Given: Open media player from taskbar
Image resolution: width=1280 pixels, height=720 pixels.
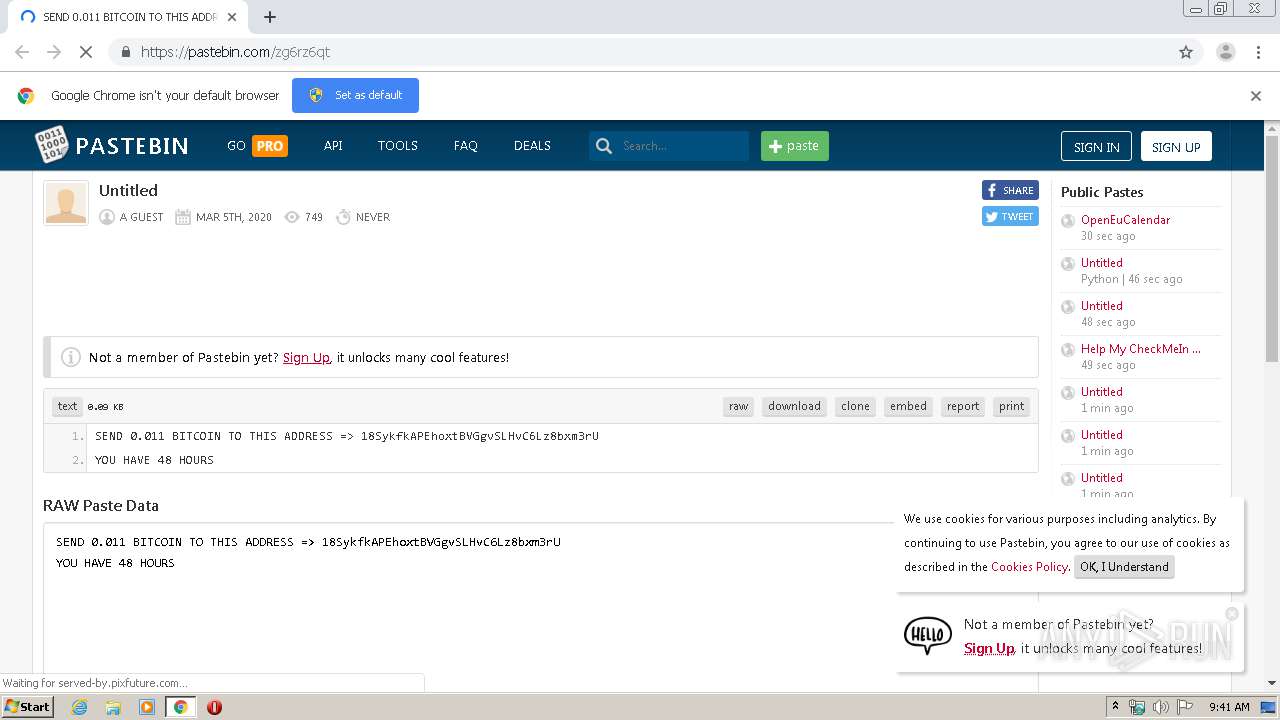Looking at the screenshot, I should click(147, 707).
